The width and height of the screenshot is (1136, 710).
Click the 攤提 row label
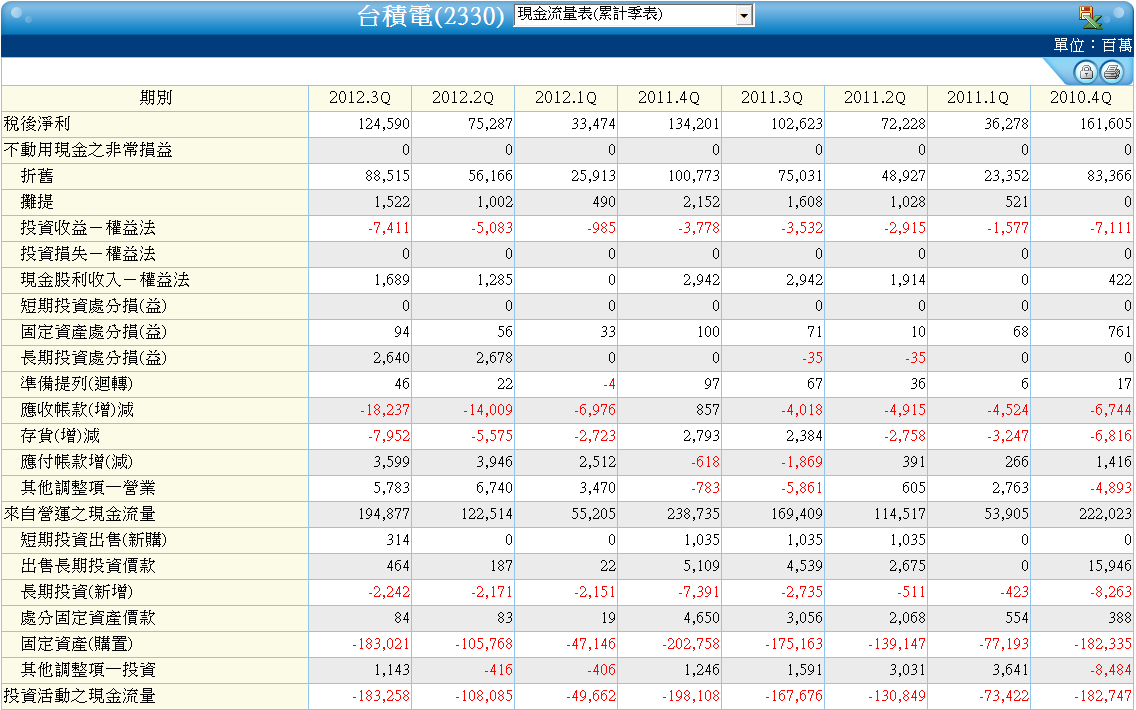[37, 202]
